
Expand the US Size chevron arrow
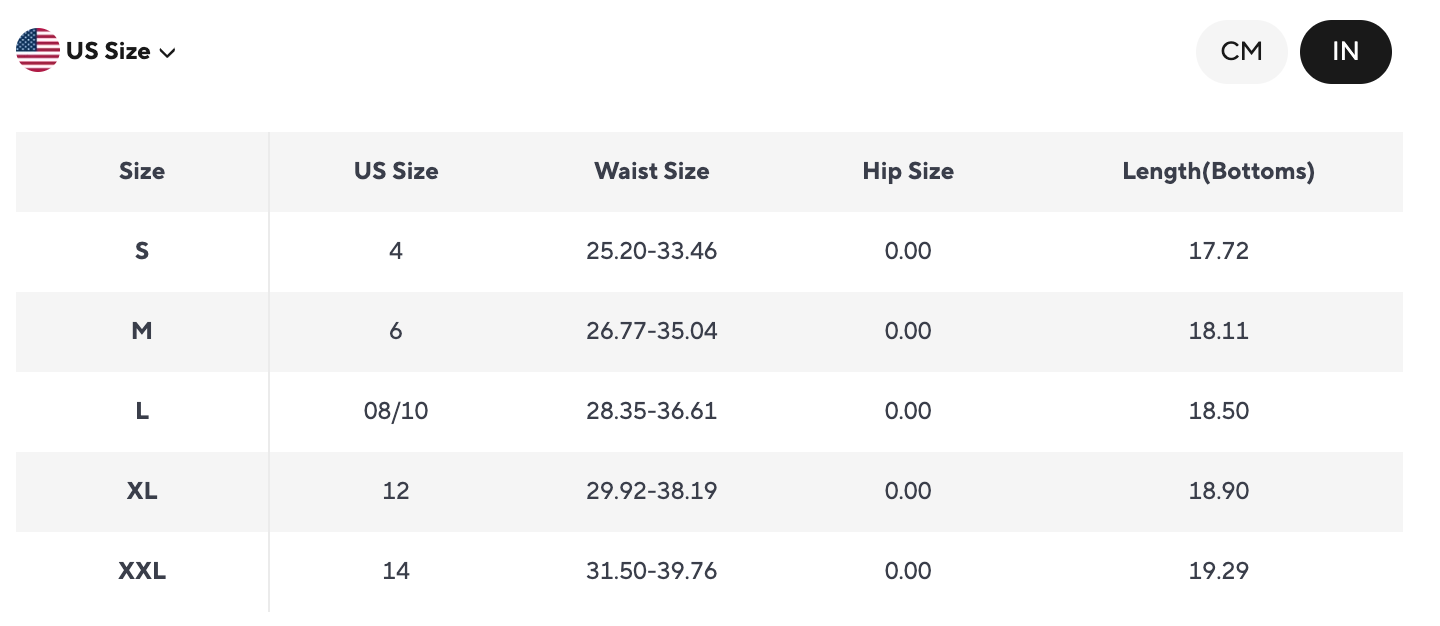[168, 52]
